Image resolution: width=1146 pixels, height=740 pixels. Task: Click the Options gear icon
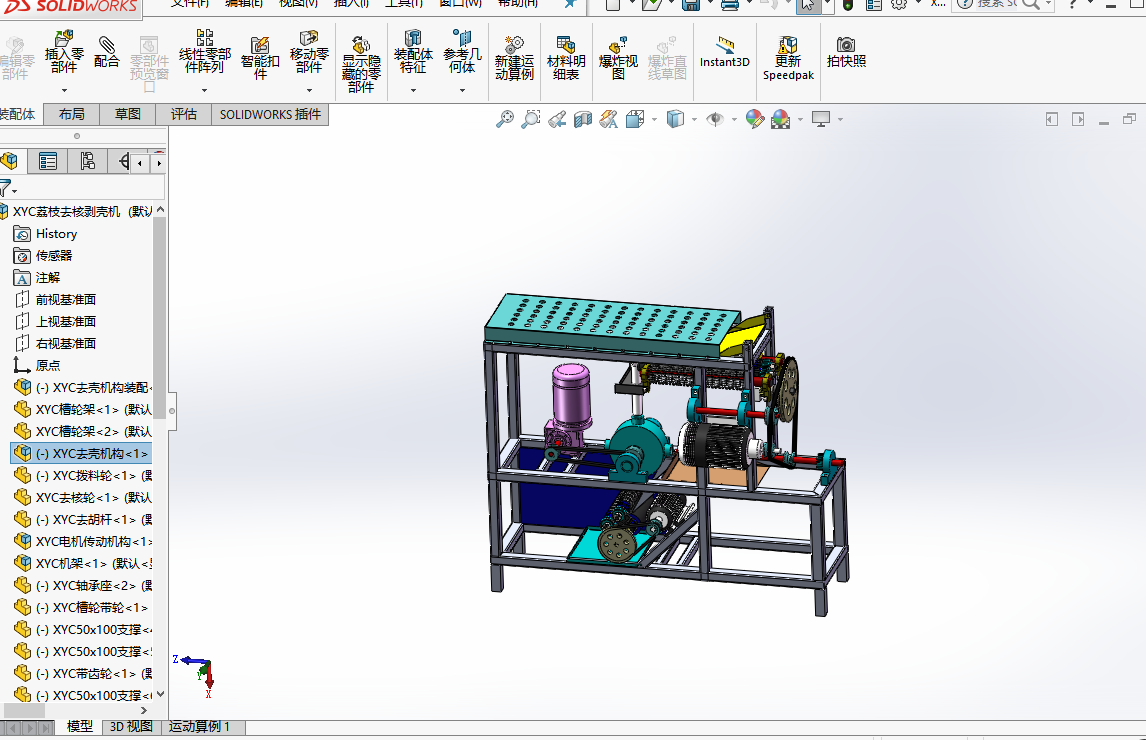tap(899, 4)
